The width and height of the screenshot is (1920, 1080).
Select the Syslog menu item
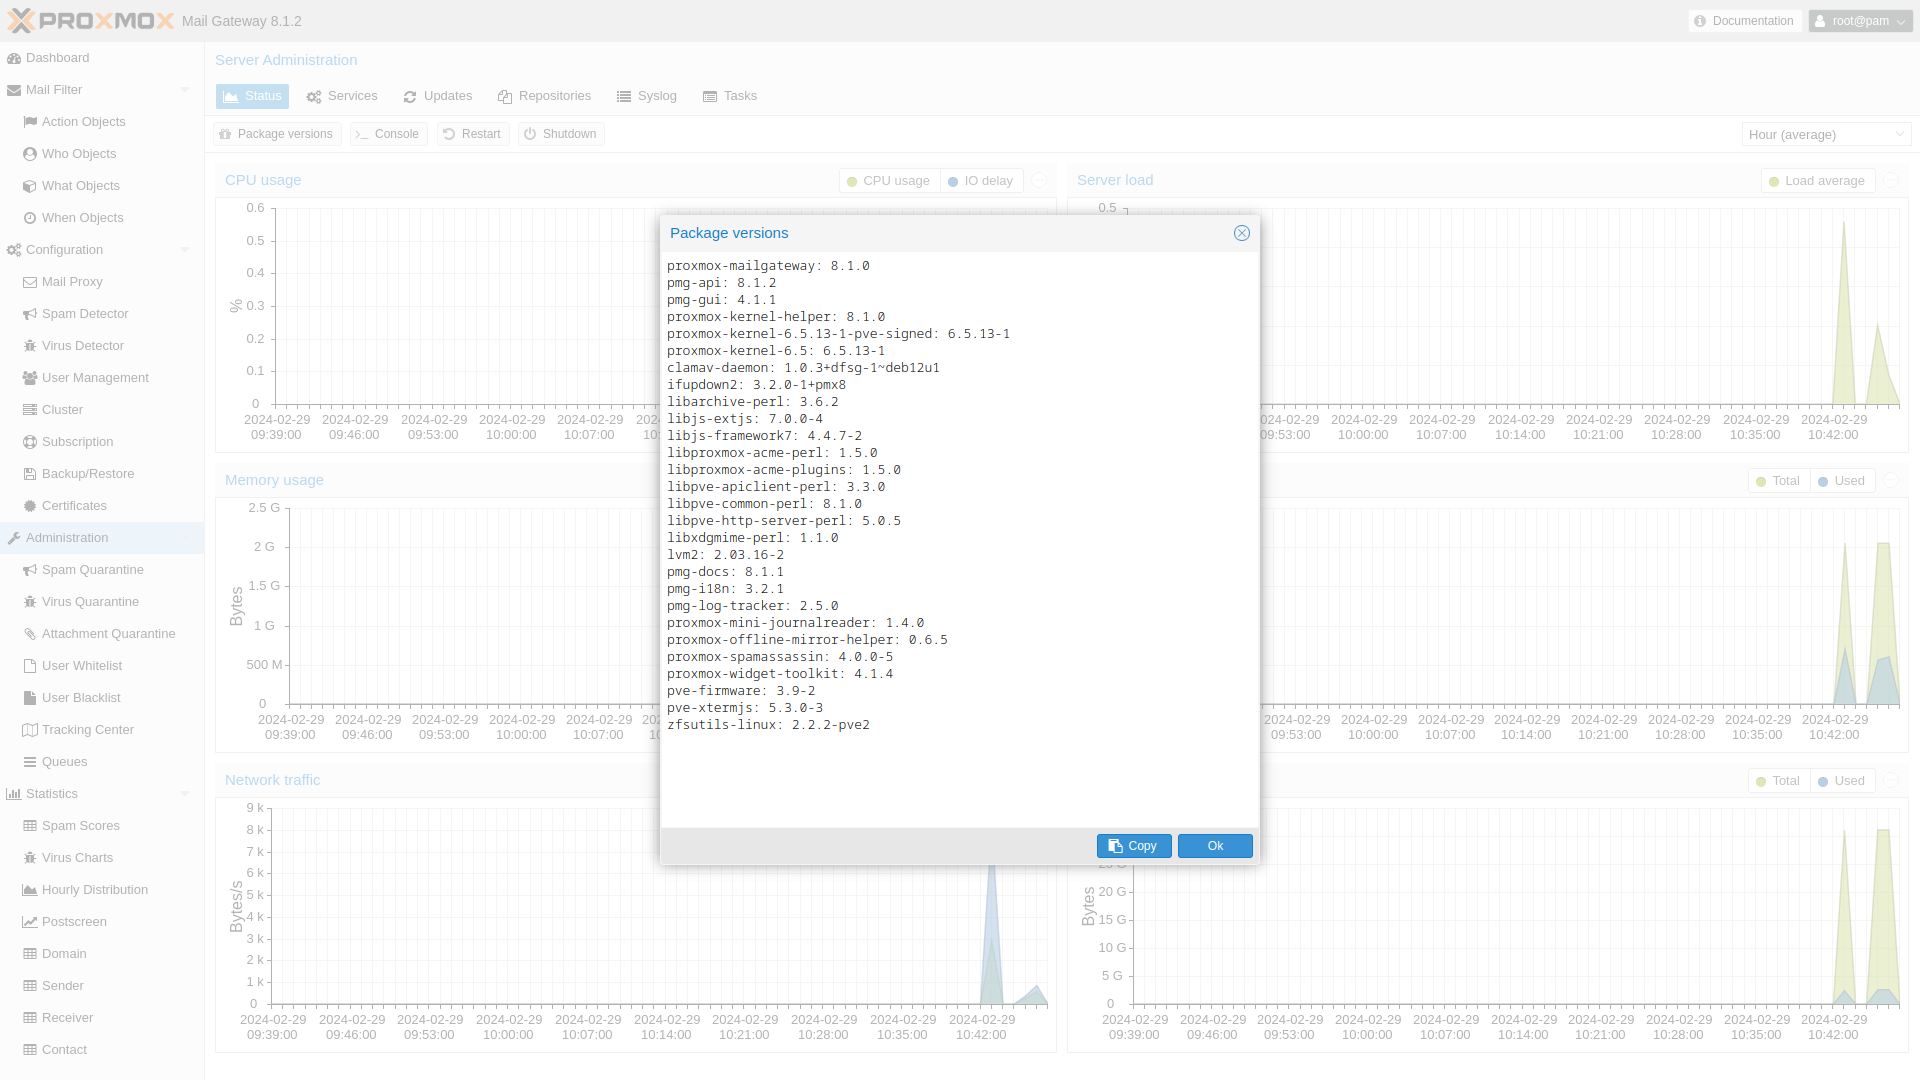[646, 96]
